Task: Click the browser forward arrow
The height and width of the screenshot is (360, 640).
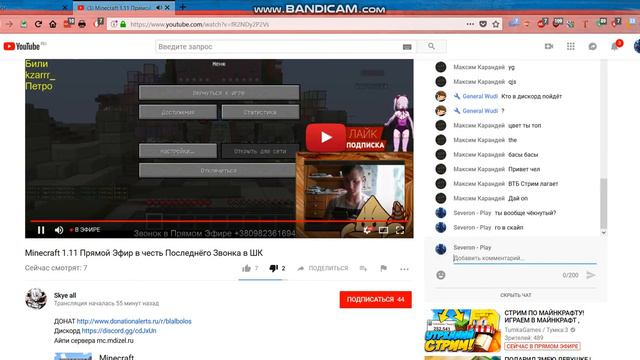Action: coord(9,24)
